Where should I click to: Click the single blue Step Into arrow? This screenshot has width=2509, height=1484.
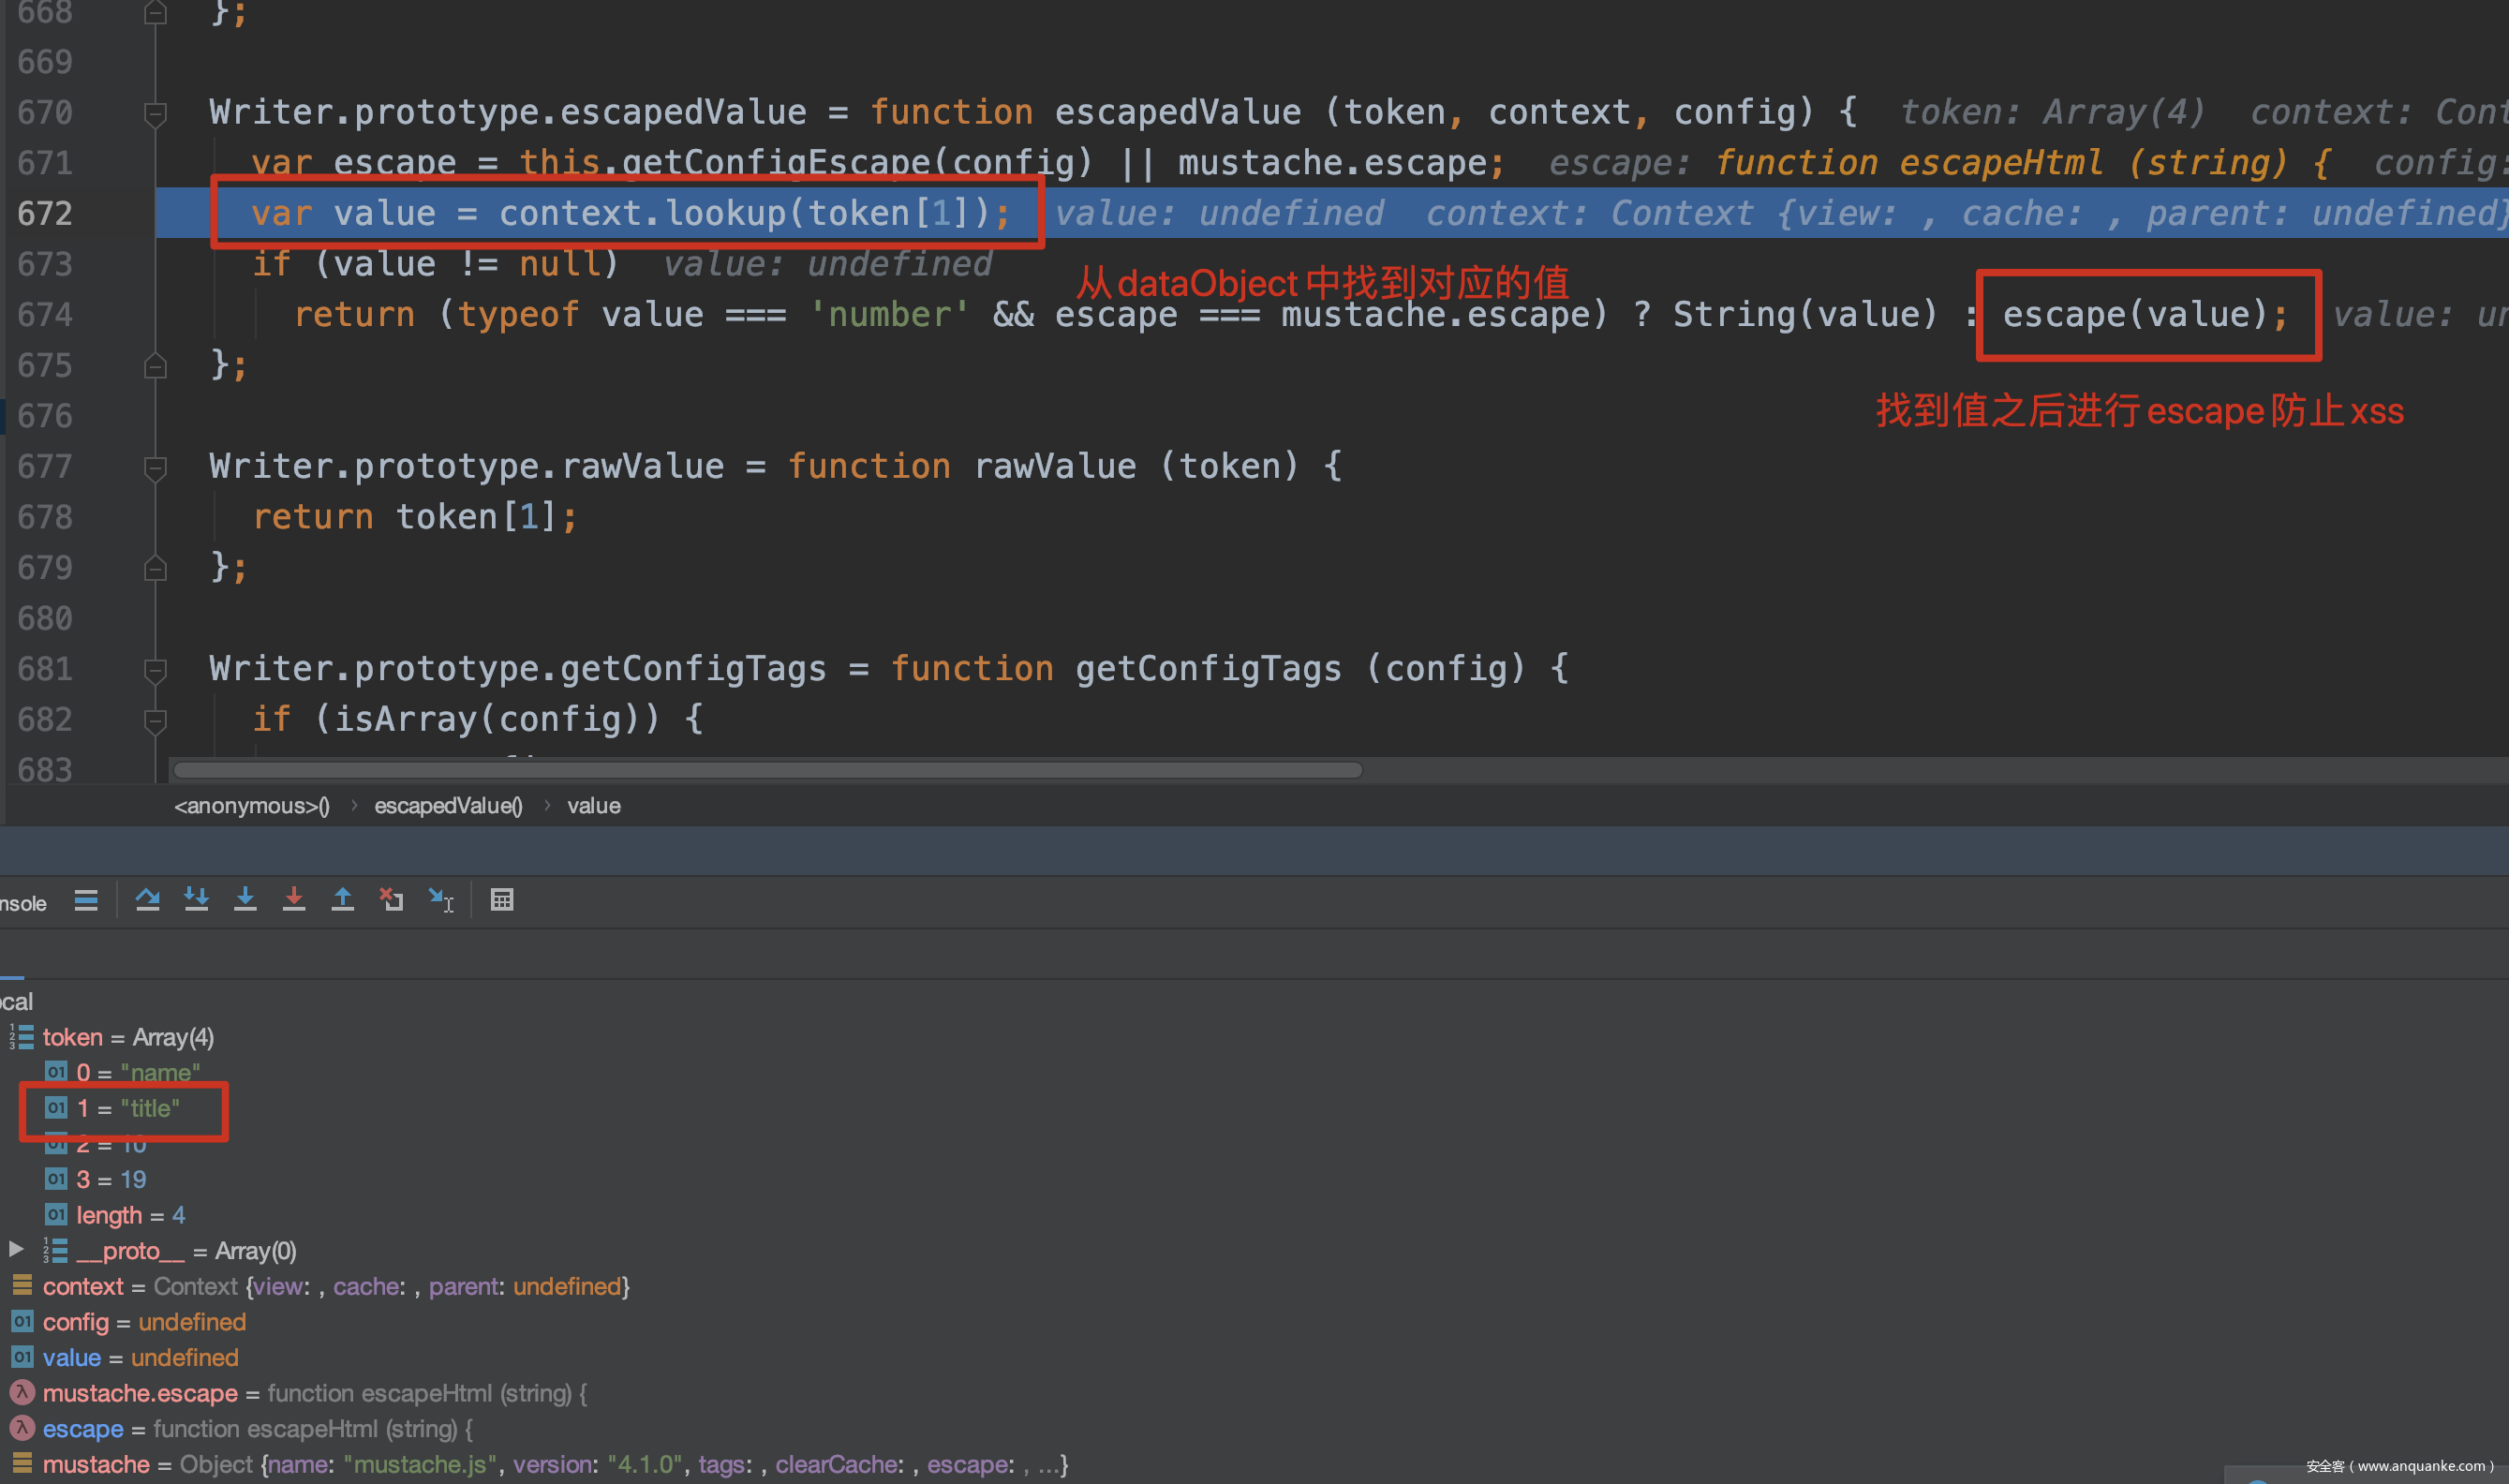(x=245, y=900)
